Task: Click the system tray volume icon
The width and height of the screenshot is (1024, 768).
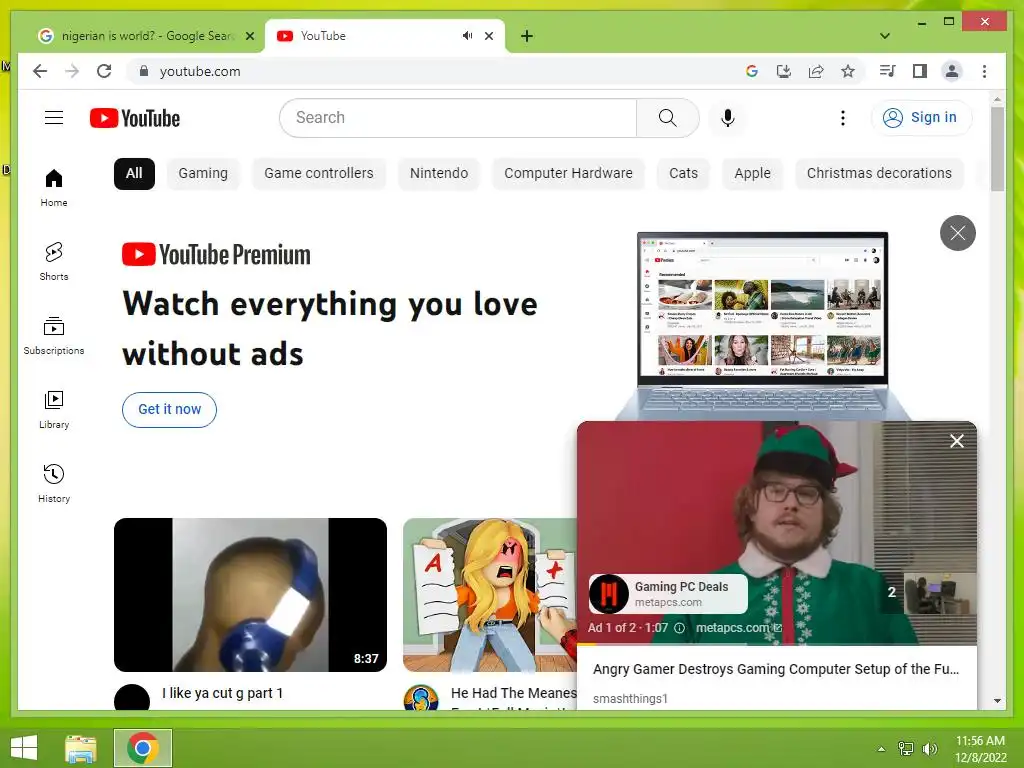Action: tap(930, 748)
